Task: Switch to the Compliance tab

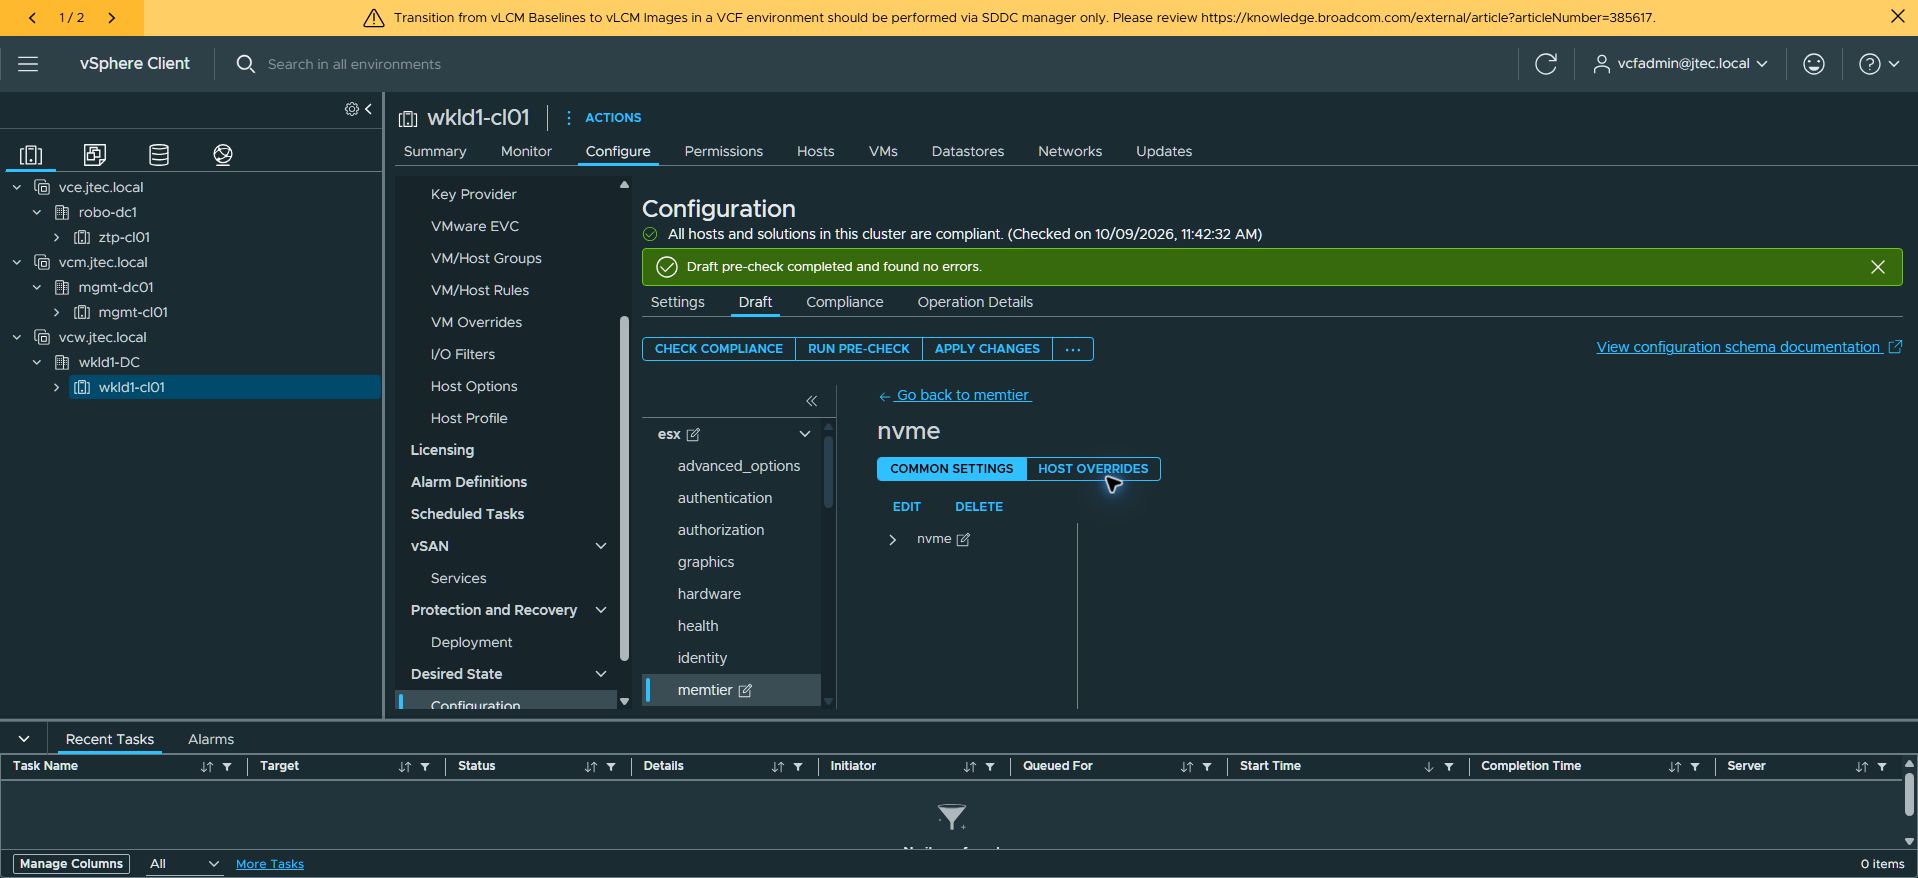Action: 845,302
